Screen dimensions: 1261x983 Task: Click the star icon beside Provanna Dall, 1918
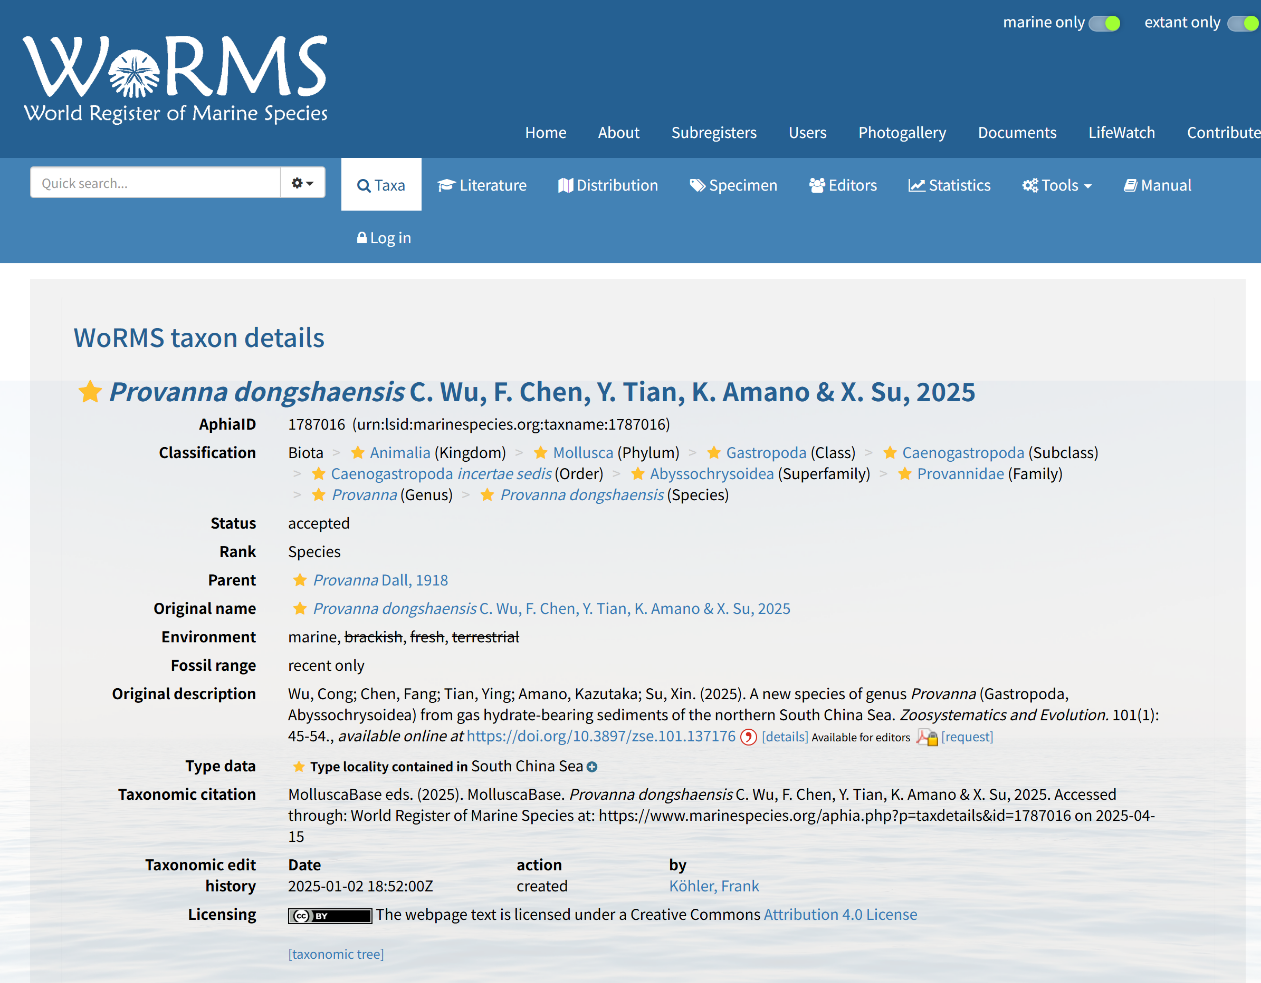click(300, 580)
